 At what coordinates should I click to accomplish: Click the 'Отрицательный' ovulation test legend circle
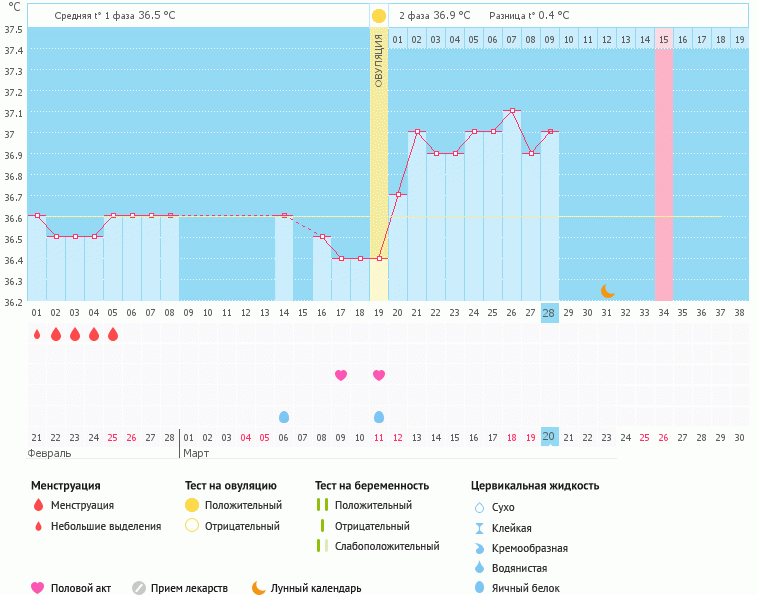(x=192, y=526)
